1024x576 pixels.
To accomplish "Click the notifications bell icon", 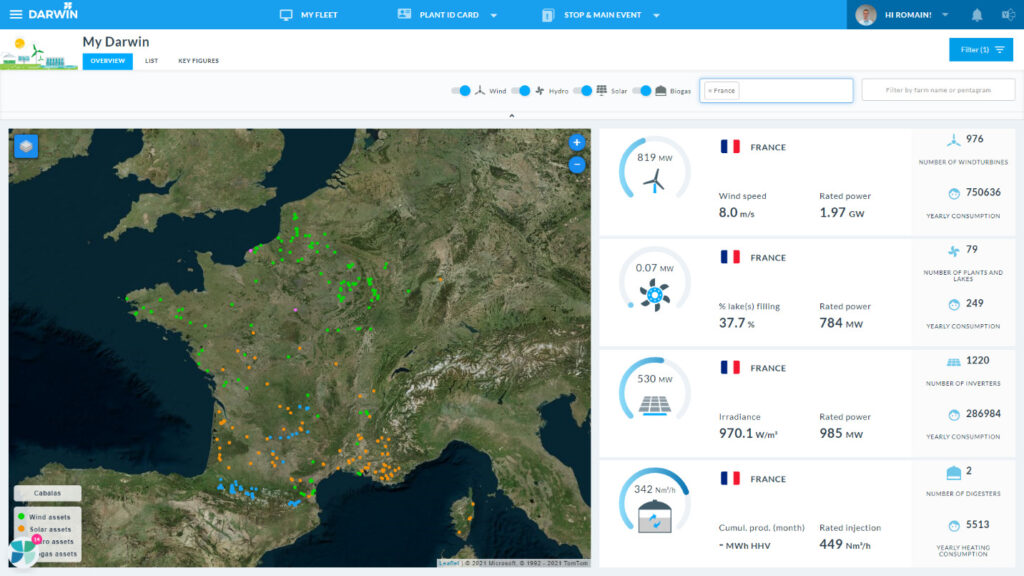I will 976,14.
